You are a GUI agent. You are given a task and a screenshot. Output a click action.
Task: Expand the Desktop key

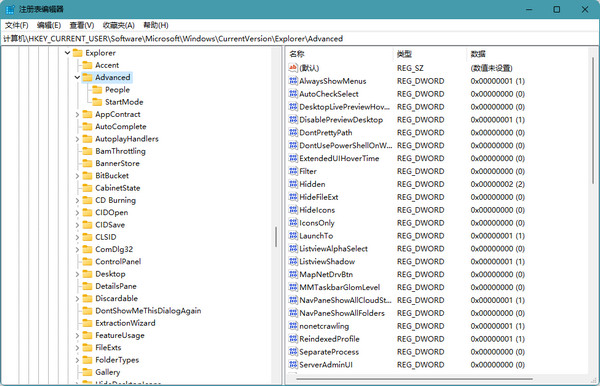tap(77, 274)
